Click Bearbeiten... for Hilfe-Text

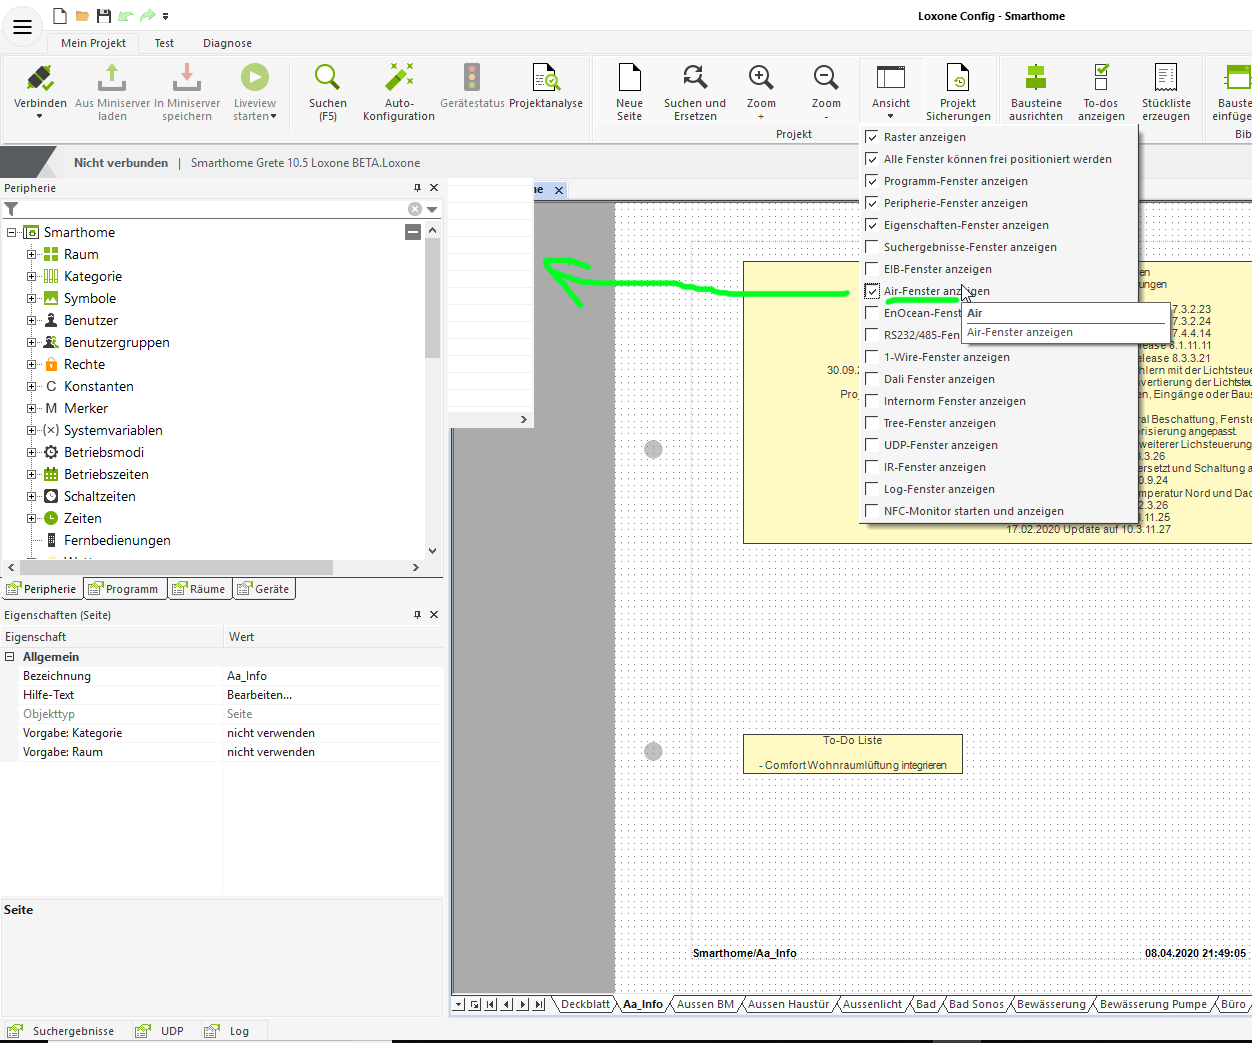coord(260,695)
